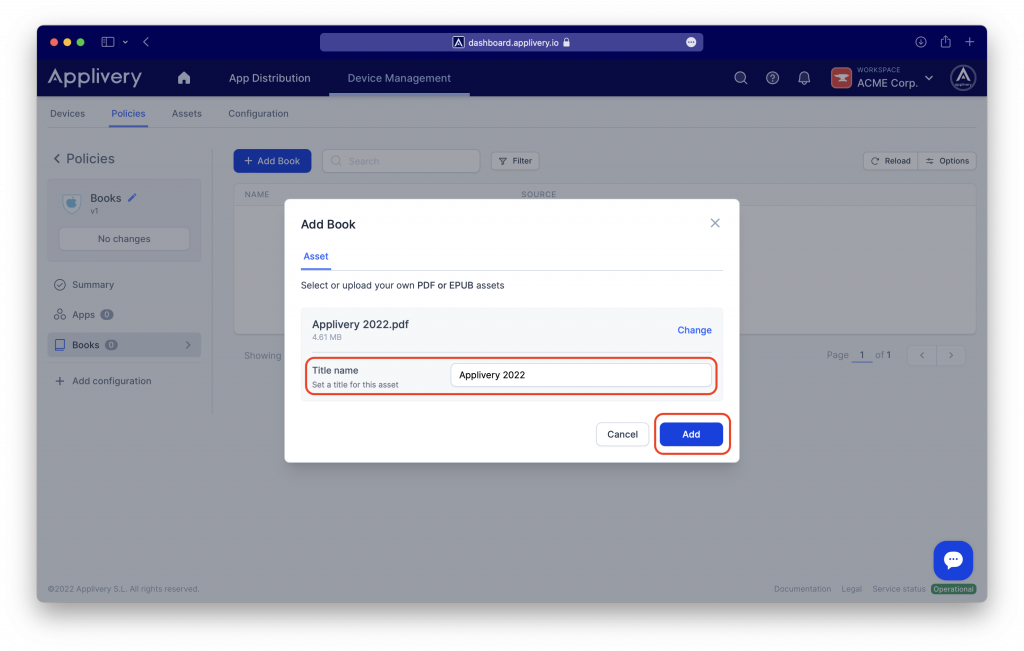Image resolution: width=1024 pixels, height=651 pixels.
Task: Expand the Books sidebar chevron
Action: (188, 345)
